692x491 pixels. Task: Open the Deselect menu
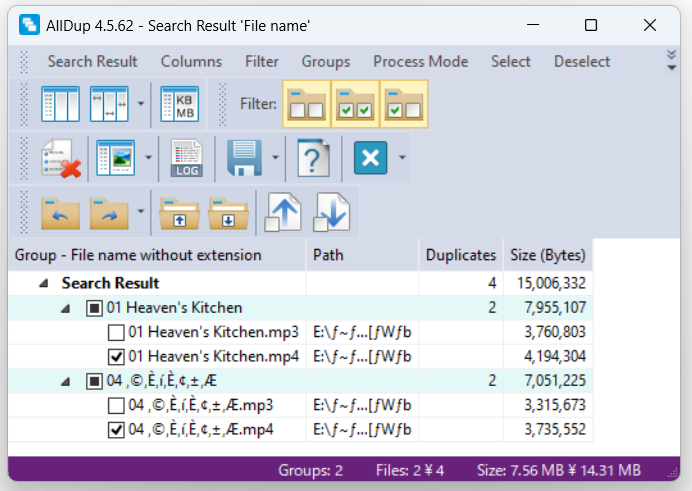[x=582, y=62]
